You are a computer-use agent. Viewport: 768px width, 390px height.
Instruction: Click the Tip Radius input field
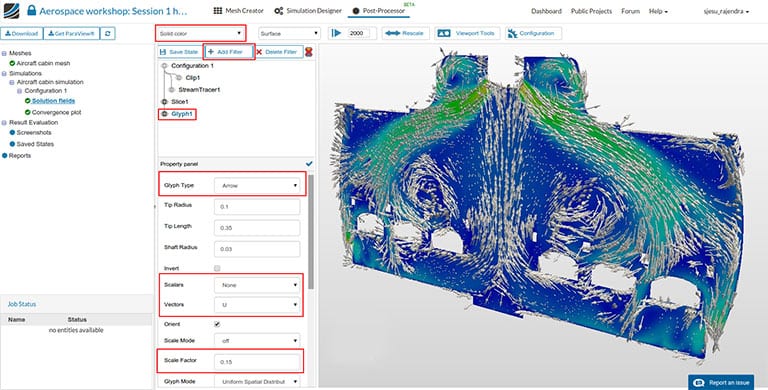click(x=257, y=206)
